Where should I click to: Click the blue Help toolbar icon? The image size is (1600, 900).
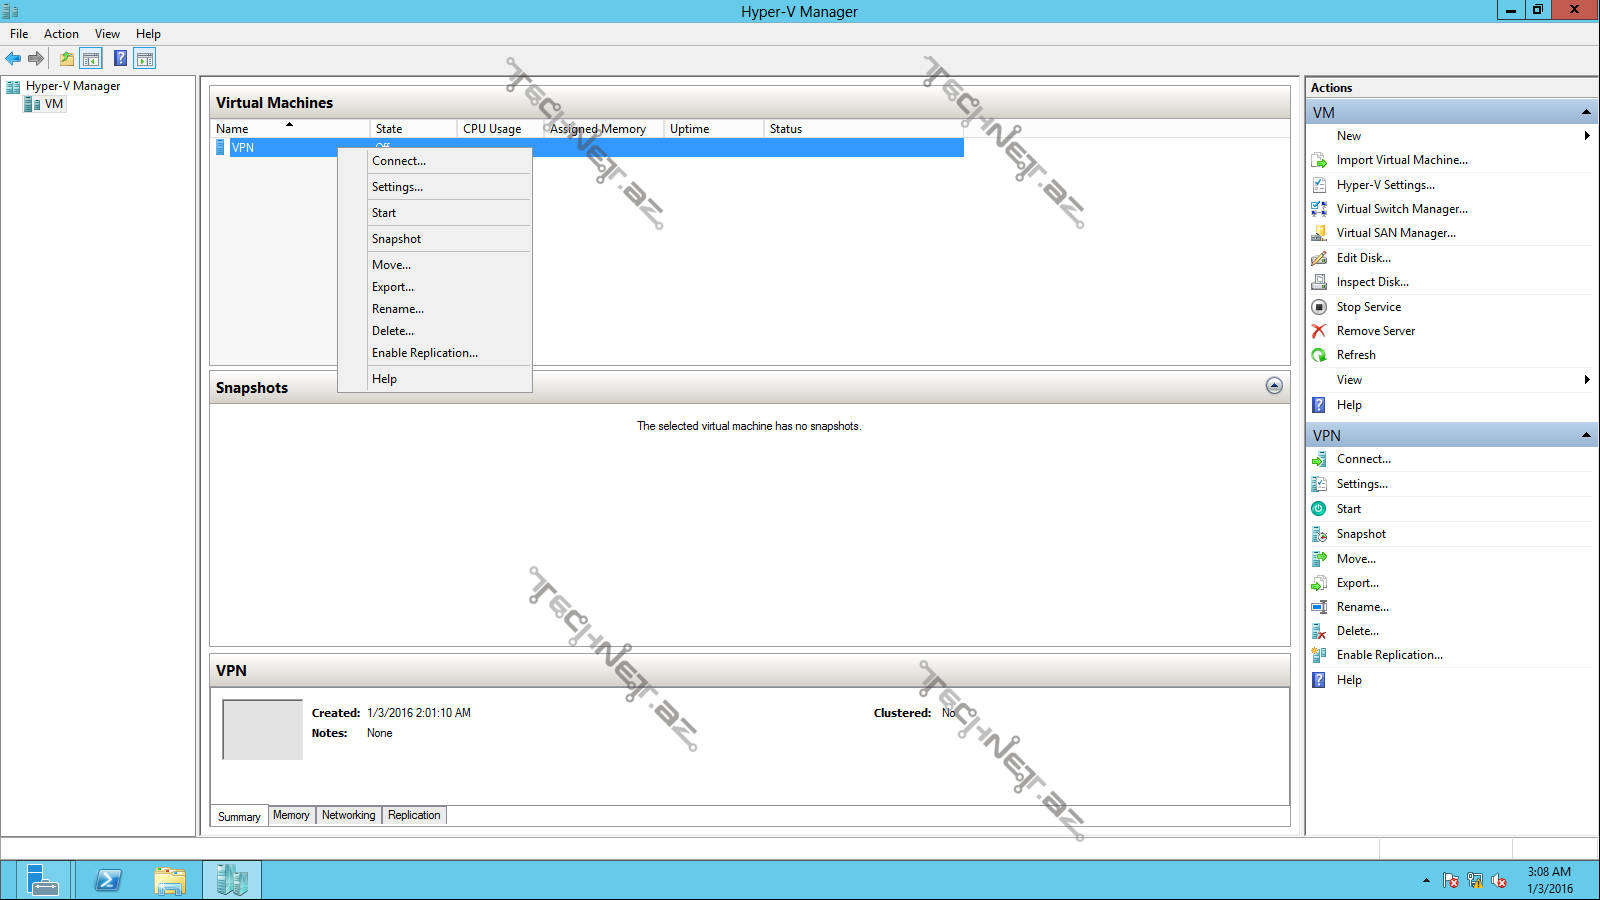click(x=120, y=59)
